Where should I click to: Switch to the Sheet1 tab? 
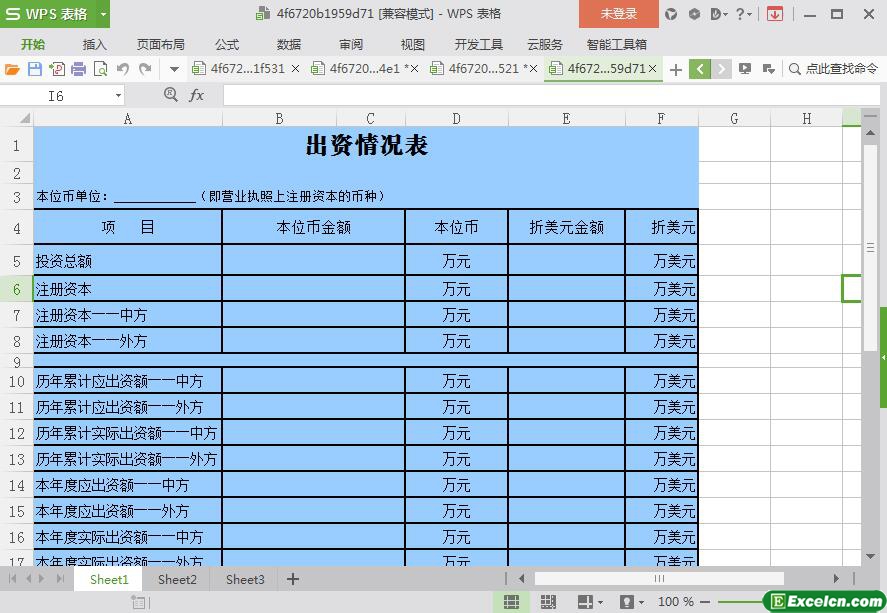click(109, 579)
